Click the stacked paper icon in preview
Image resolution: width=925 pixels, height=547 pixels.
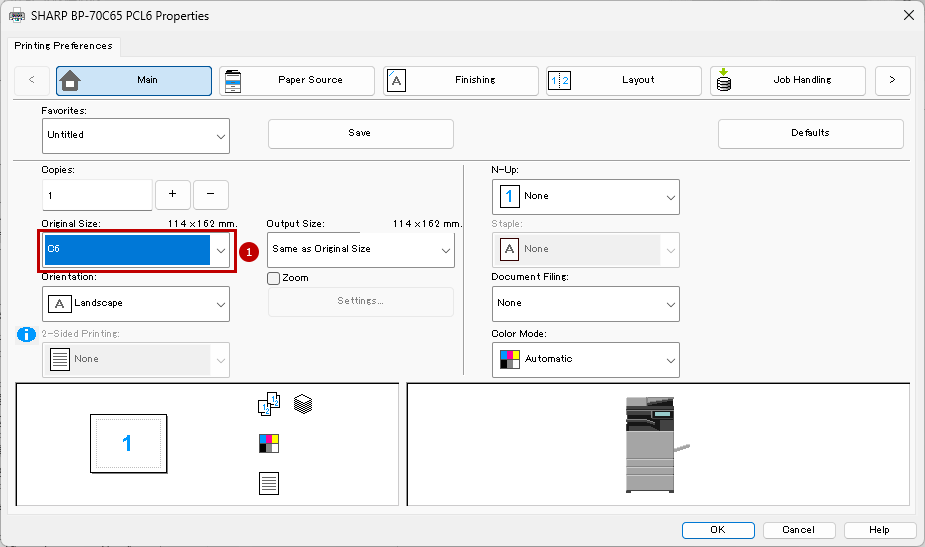(303, 404)
